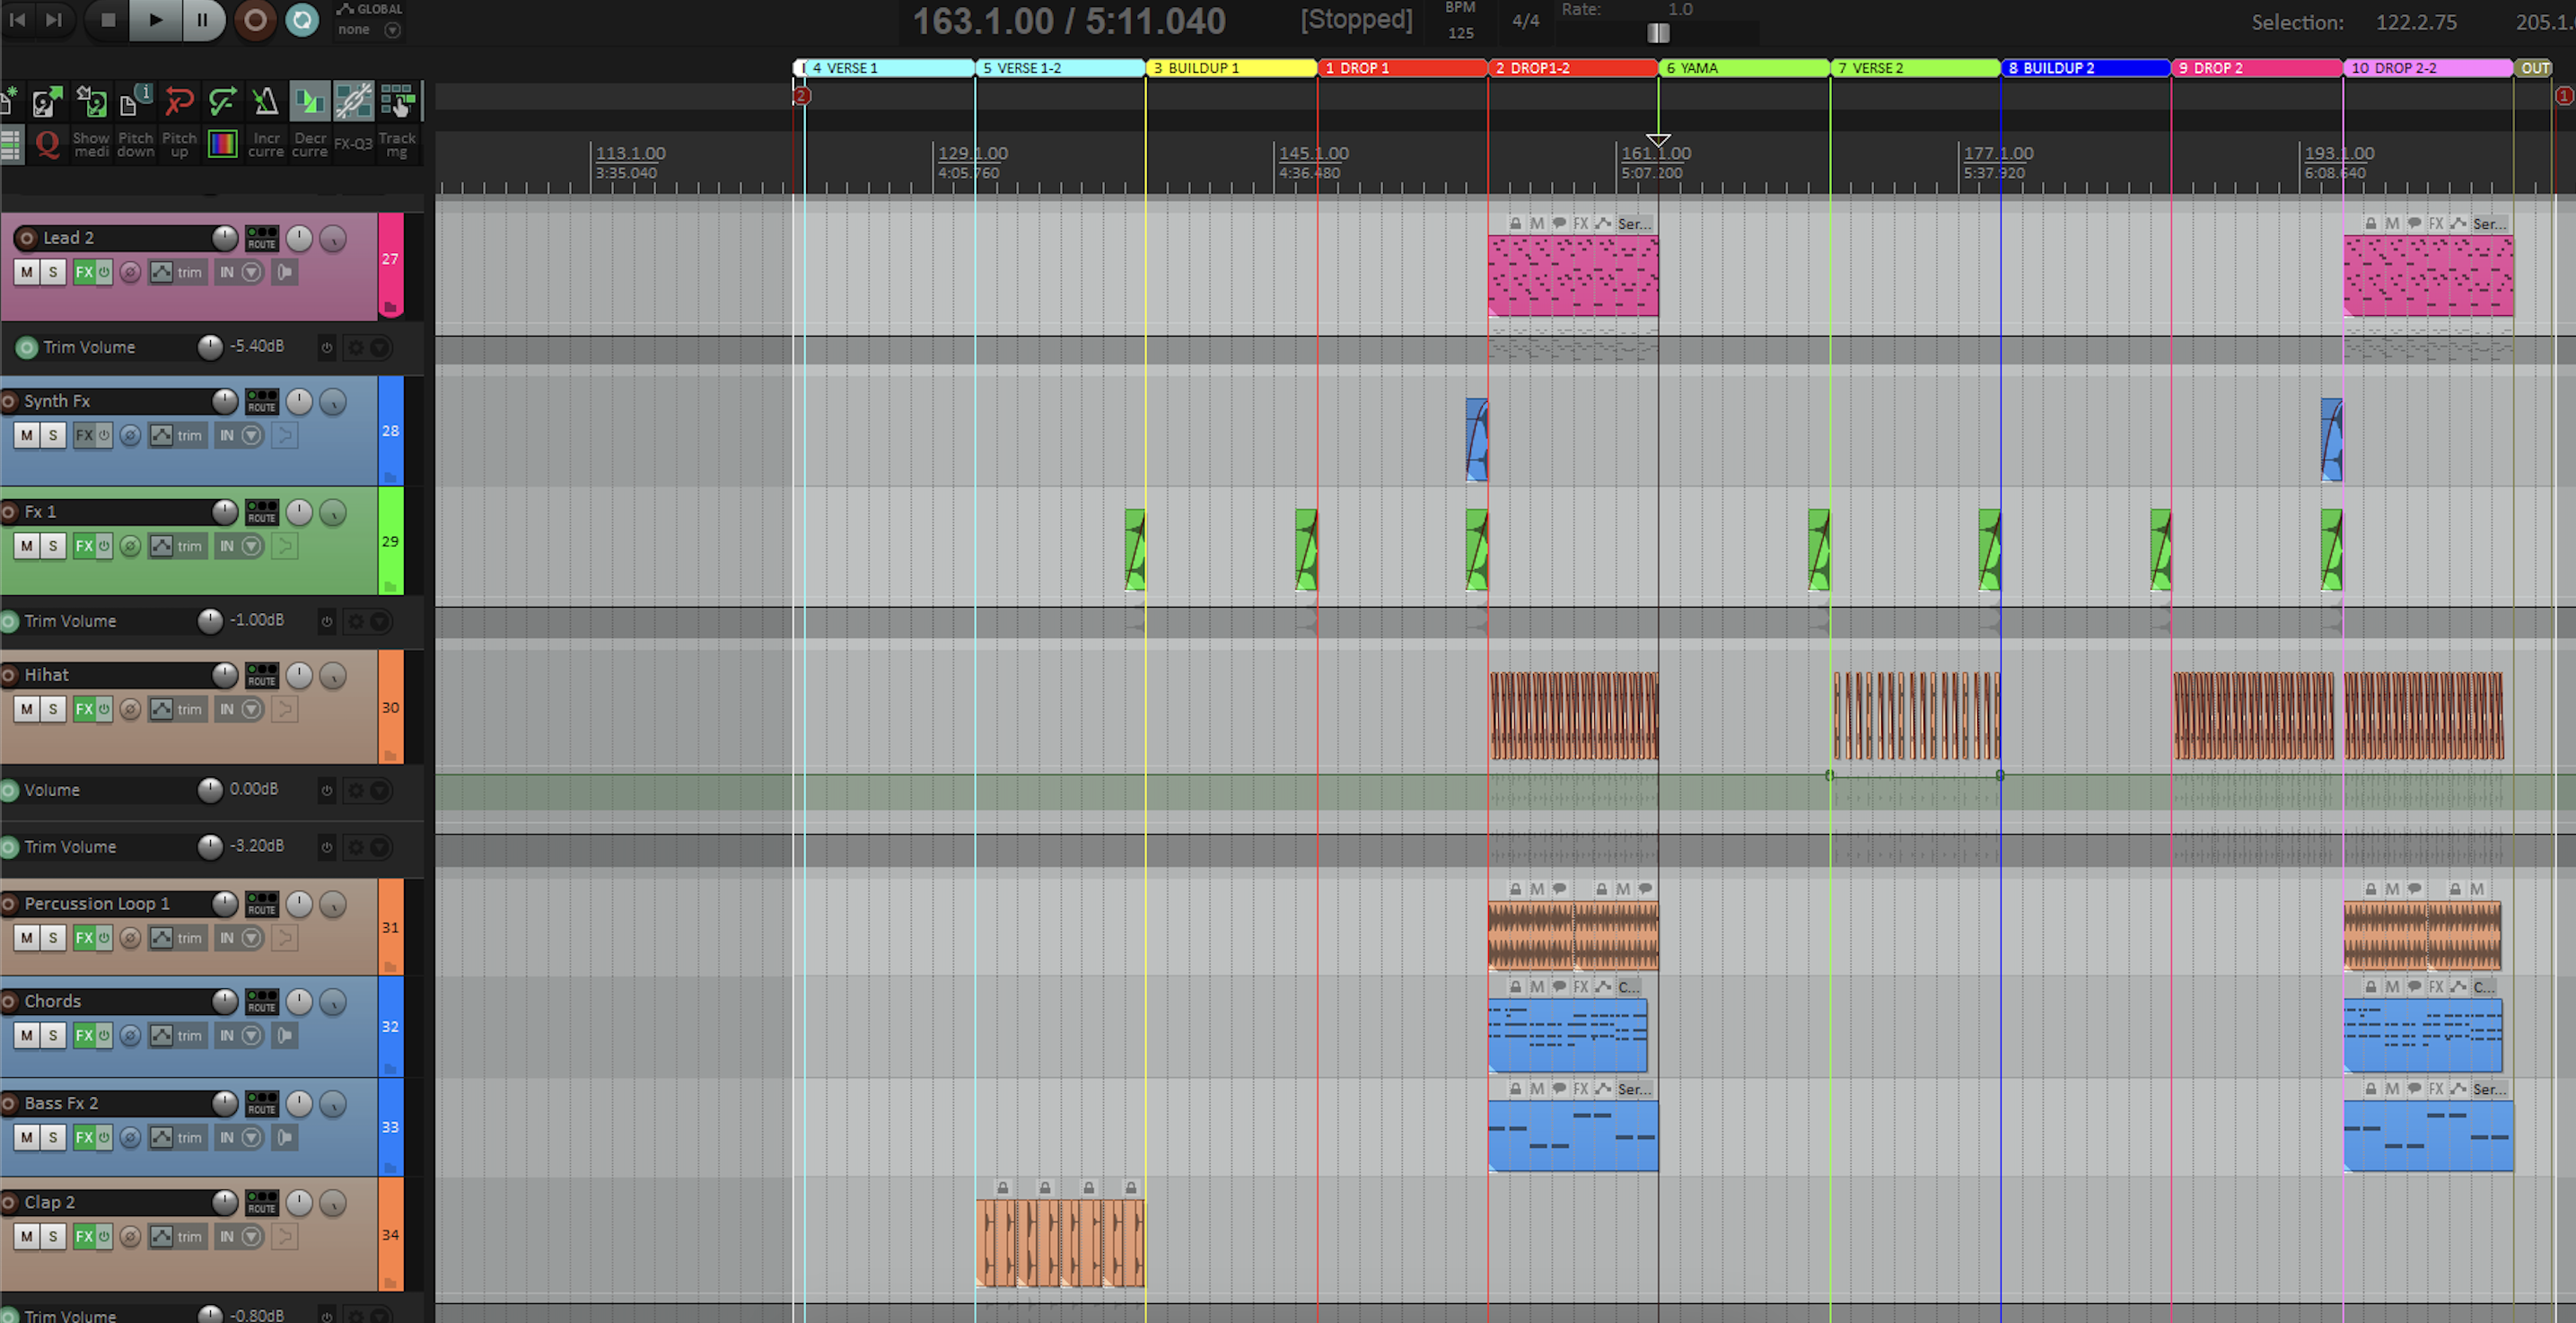The width and height of the screenshot is (2576, 1323).
Task: Start playback with the Play button
Action: point(156,20)
